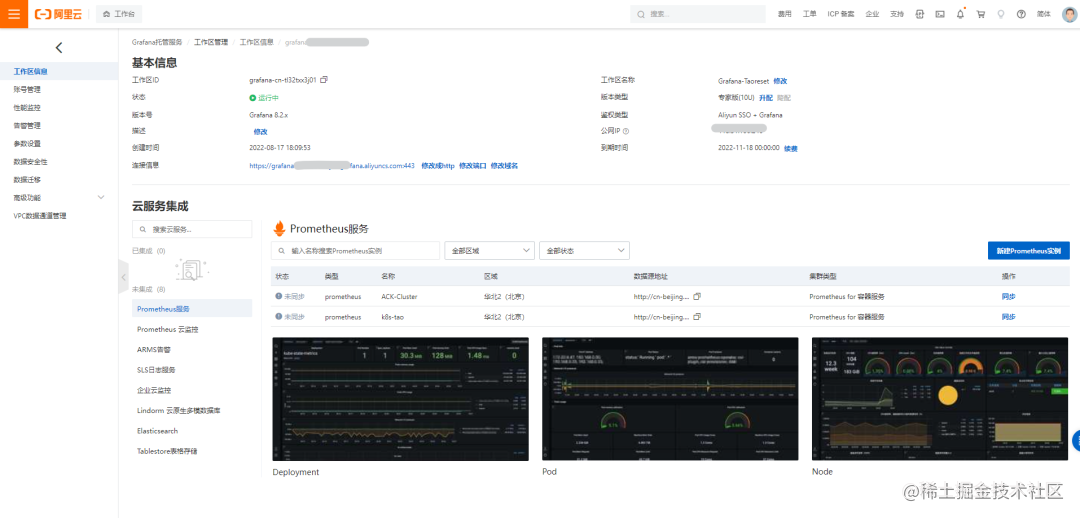Open the user avatar menu
The width and height of the screenshot is (1080, 518).
tap(1070, 14)
